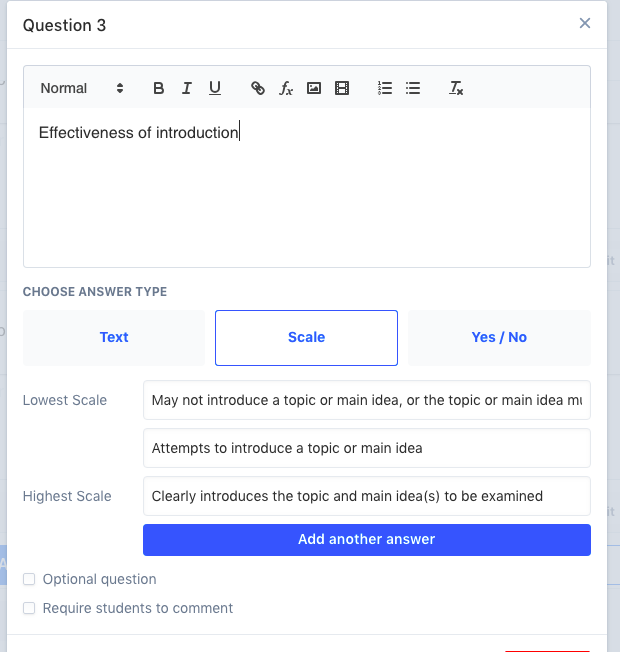
Task: Switch answer type to Yes / No
Action: point(499,337)
